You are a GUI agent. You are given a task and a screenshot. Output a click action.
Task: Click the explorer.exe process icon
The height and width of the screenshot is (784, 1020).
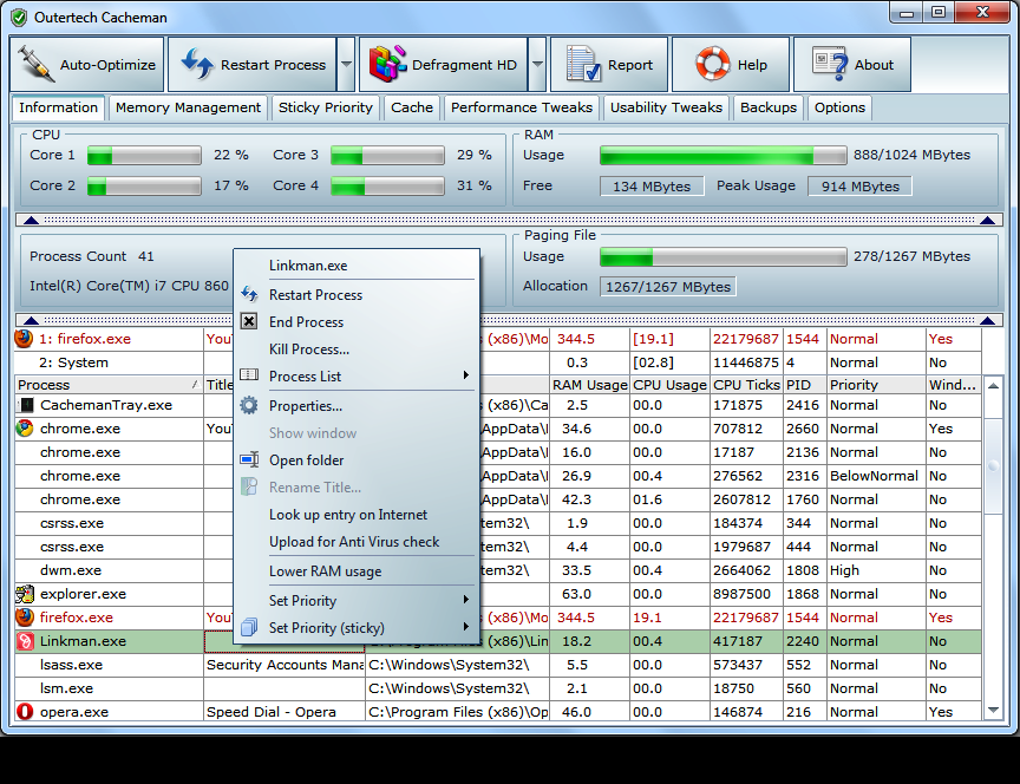click(x=25, y=594)
